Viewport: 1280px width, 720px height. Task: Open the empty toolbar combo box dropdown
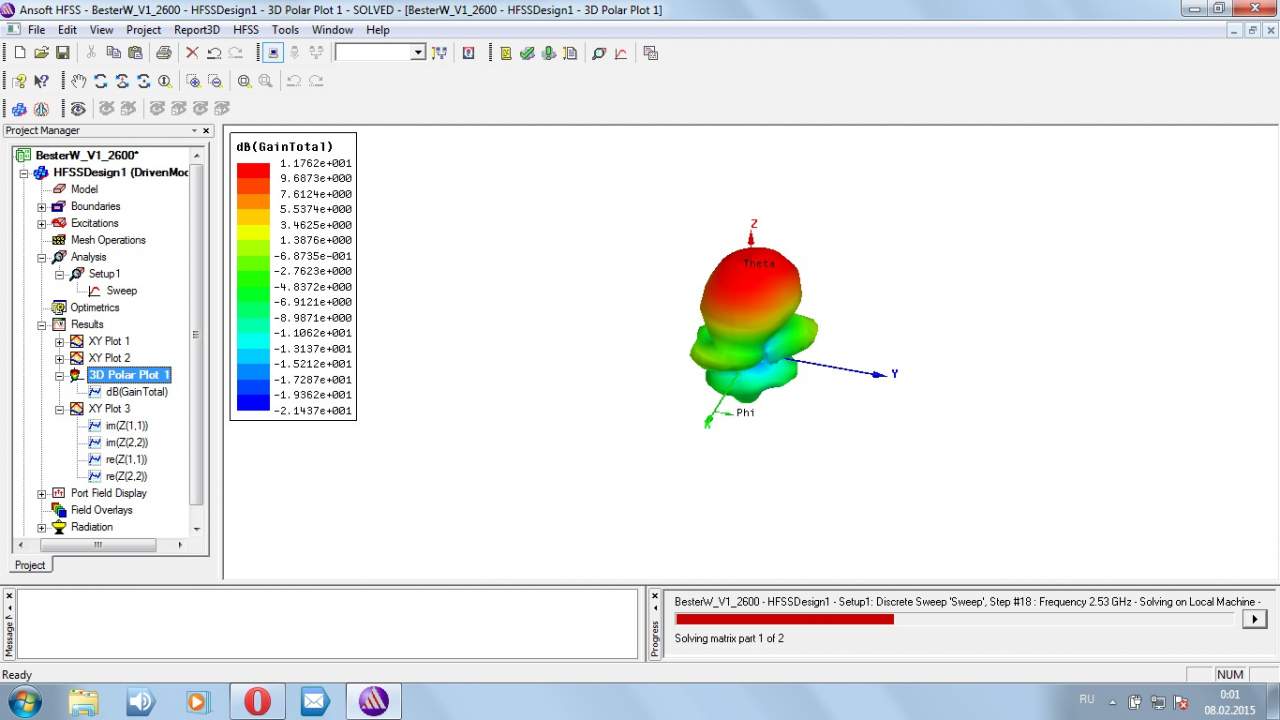[418, 53]
